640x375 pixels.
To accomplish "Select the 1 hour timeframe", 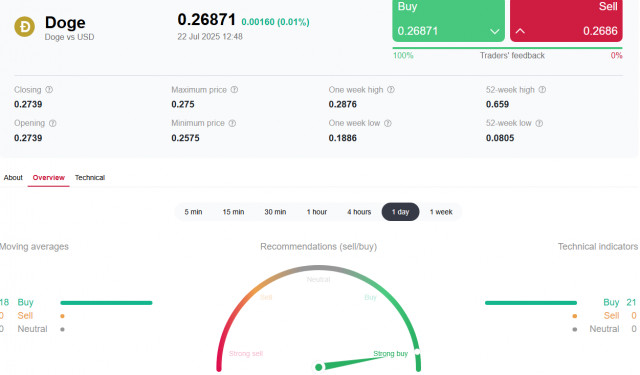I will click(x=317, y=212).
